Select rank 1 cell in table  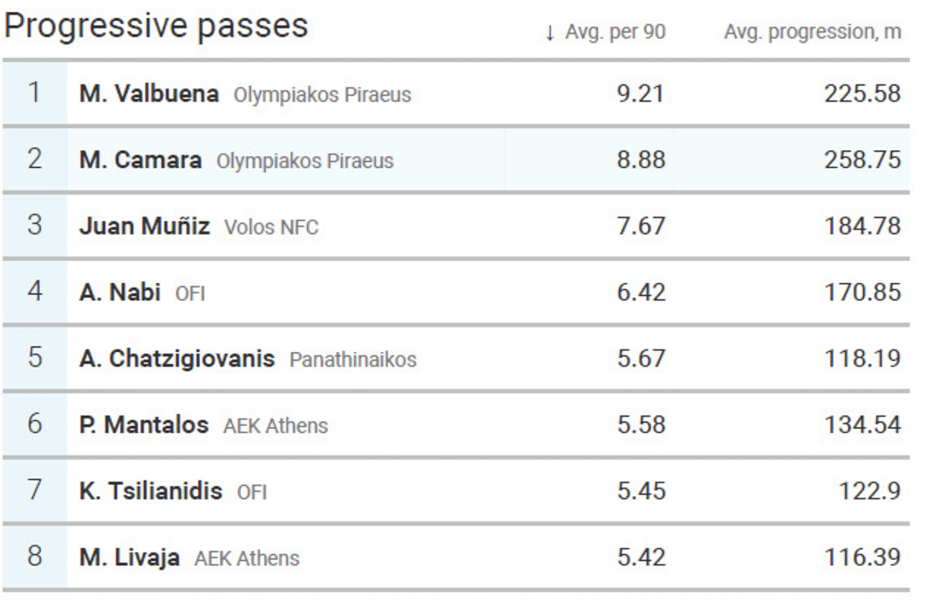pyautogui.click(x=34, y=93)
